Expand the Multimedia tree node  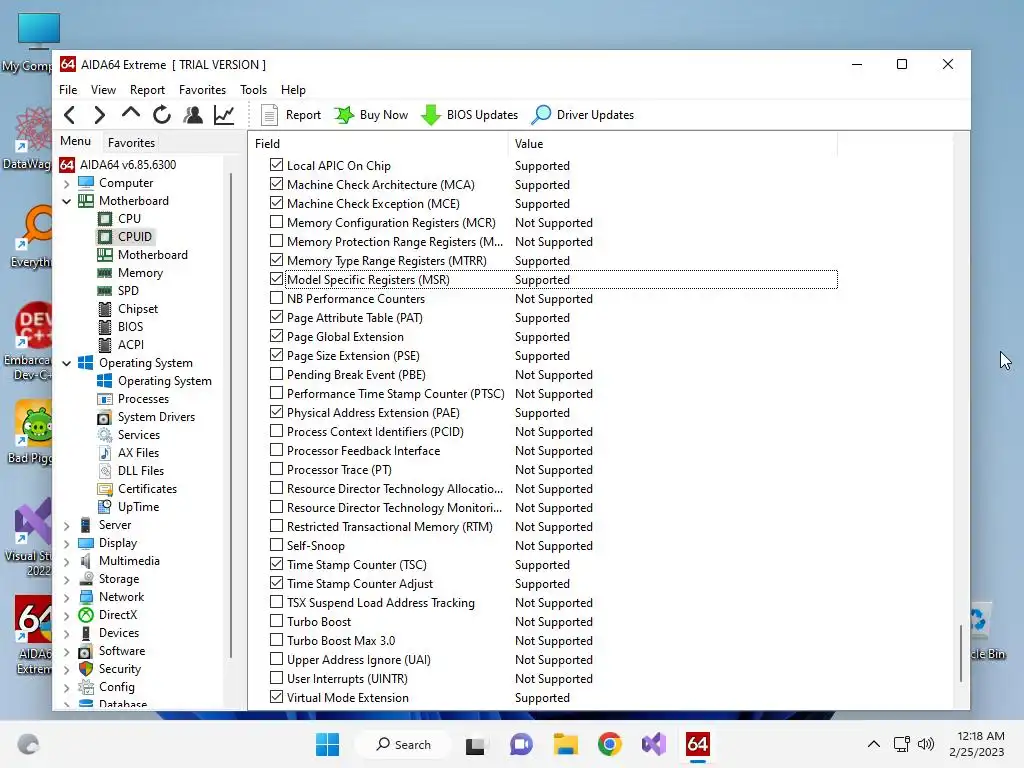(67, 561)
